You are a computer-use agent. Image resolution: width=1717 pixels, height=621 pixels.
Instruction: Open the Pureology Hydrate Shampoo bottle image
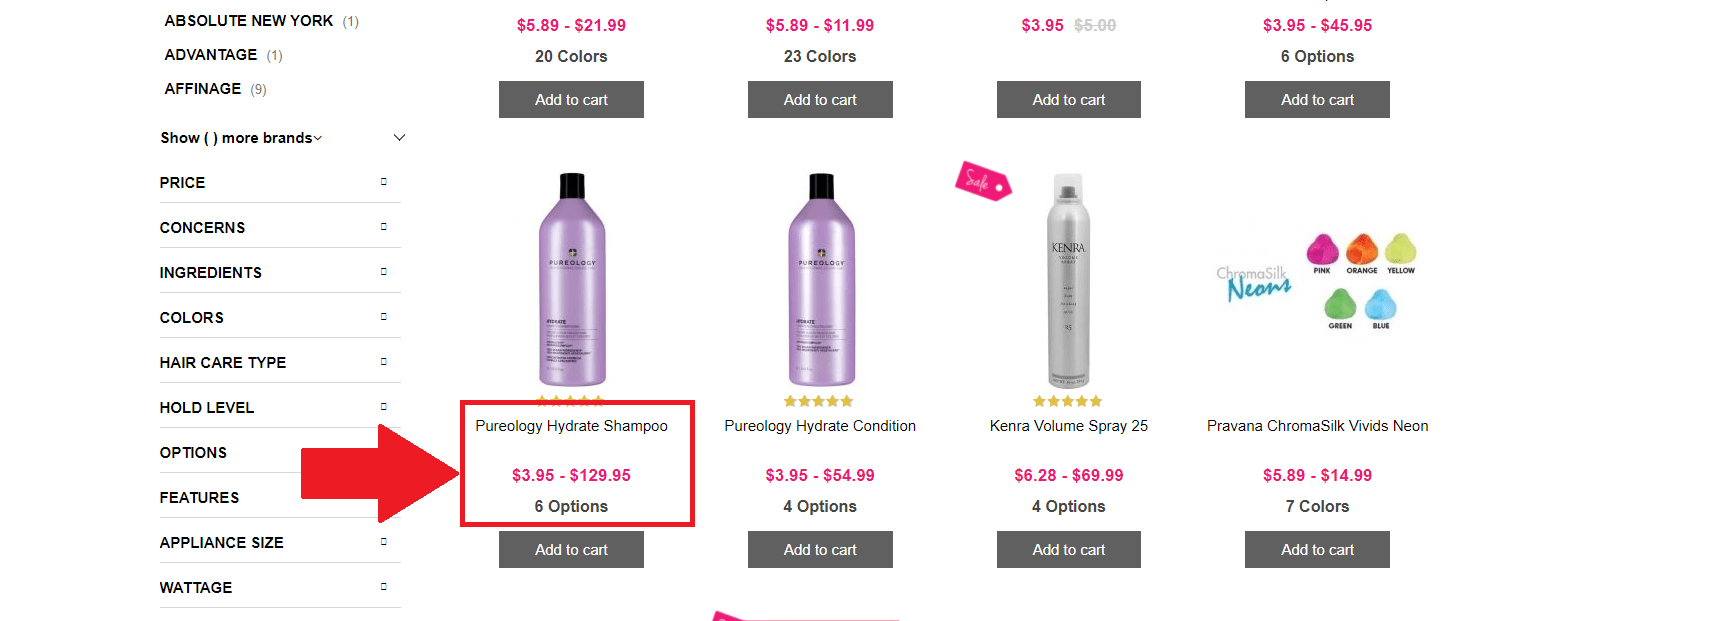572,280
